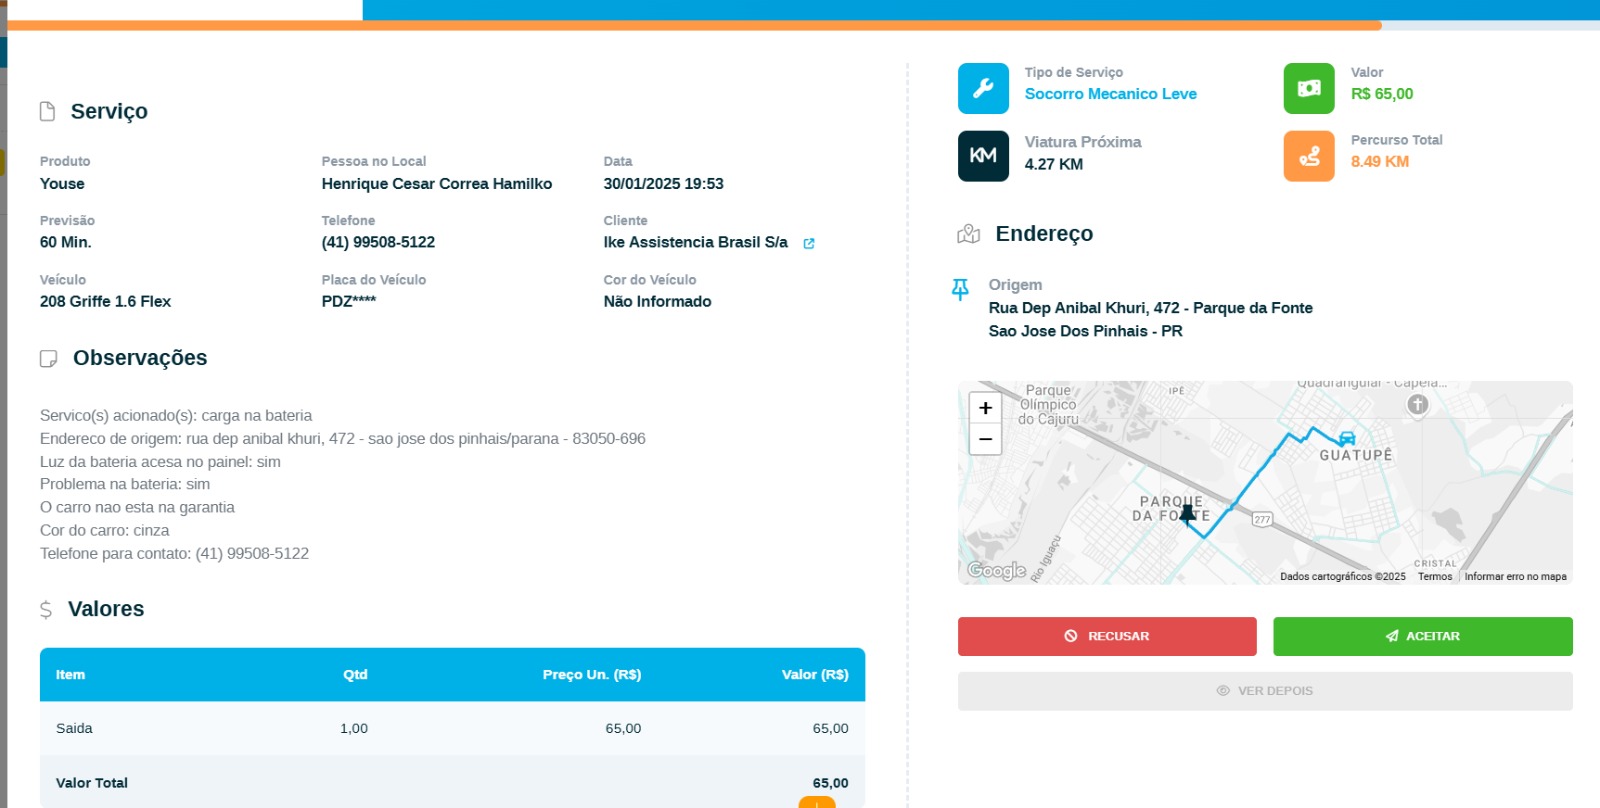The image size is (1600, 808).
Task: Click Informar erro no mapa link
Action: [x=1515, y=577]
